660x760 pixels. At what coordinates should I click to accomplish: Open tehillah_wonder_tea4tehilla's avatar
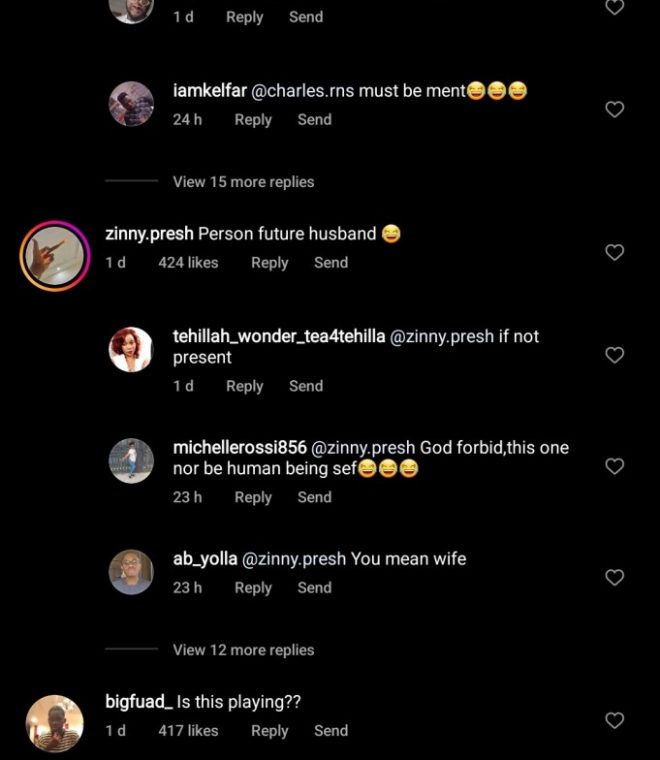[131, 350]
